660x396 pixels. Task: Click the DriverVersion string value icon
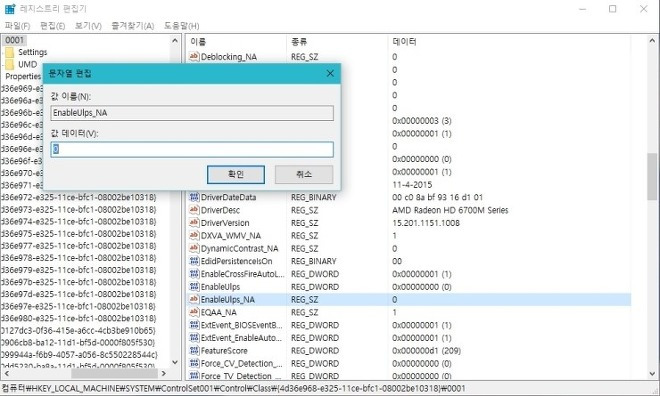pos(194,223)
